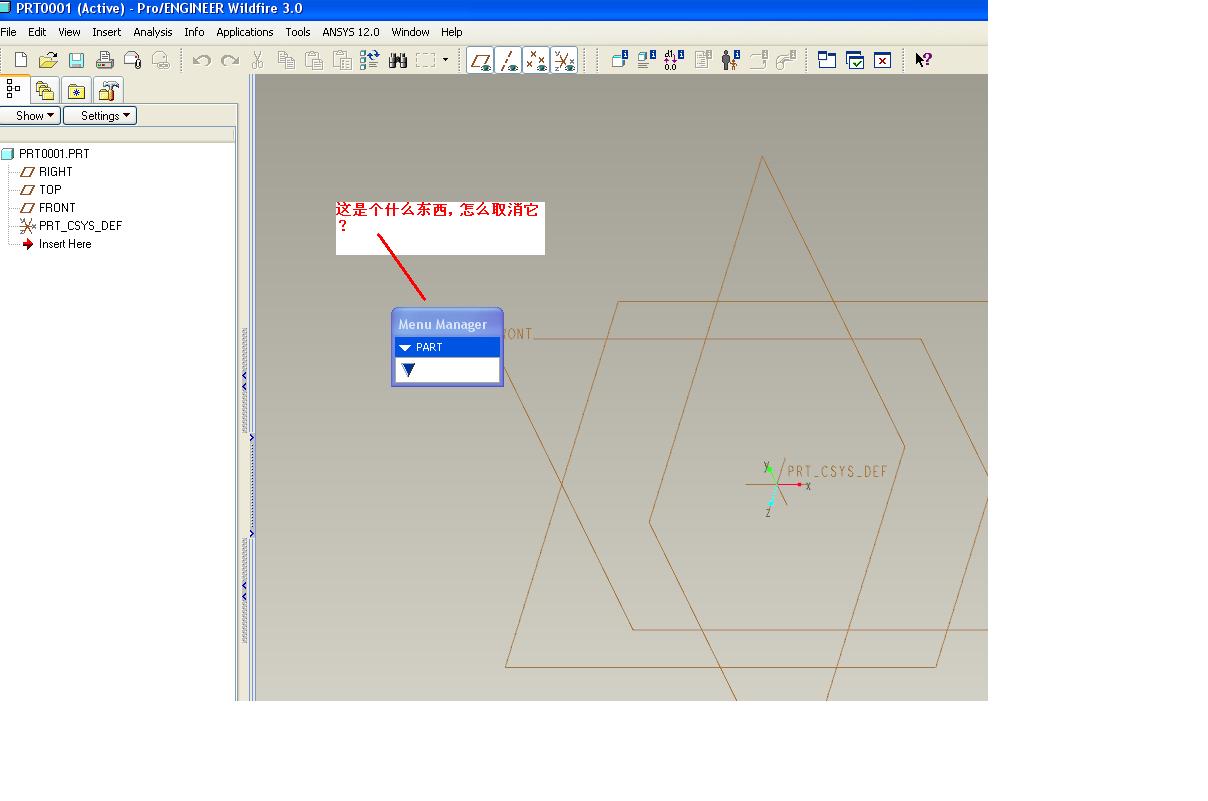Viewport: 1208px width, 801px height.
Task: Click the Undo arrow icon
Action: coord(201,60)
